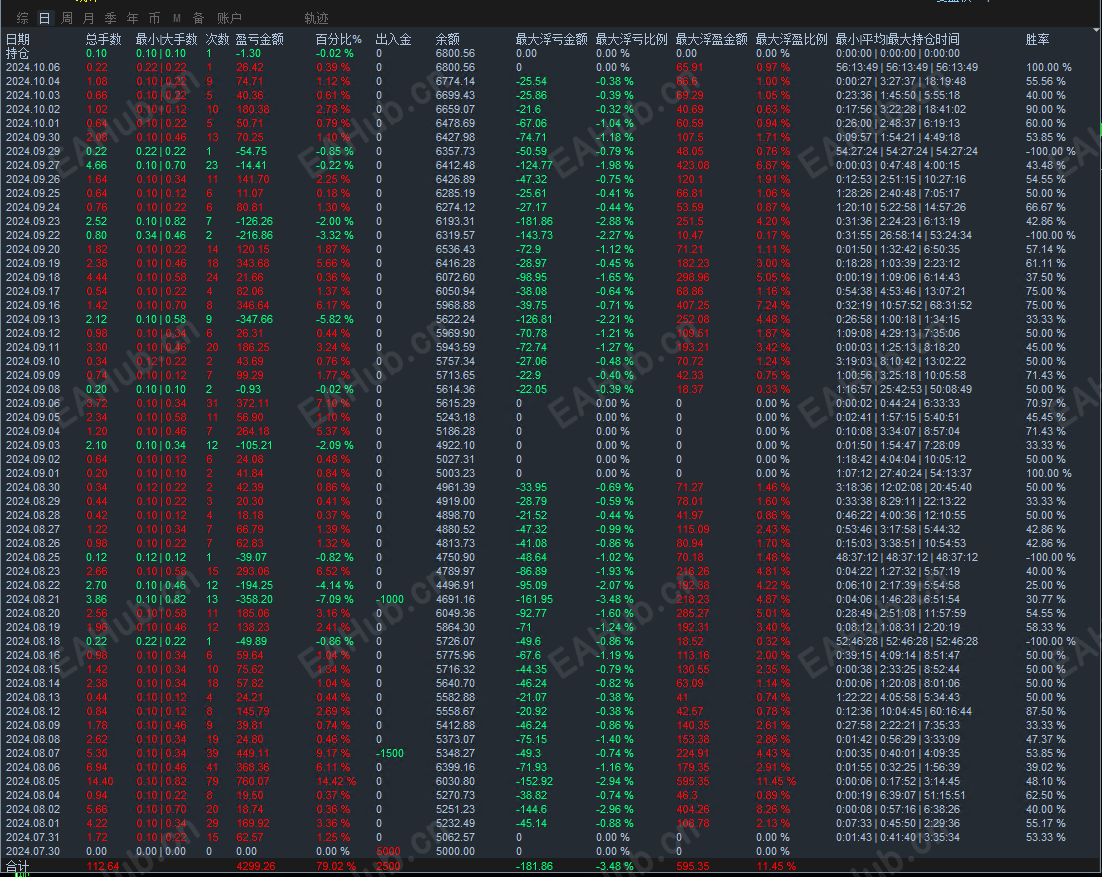Click the 最小|大手数 column header
1102x877 pixels.
tap(167, 39)
